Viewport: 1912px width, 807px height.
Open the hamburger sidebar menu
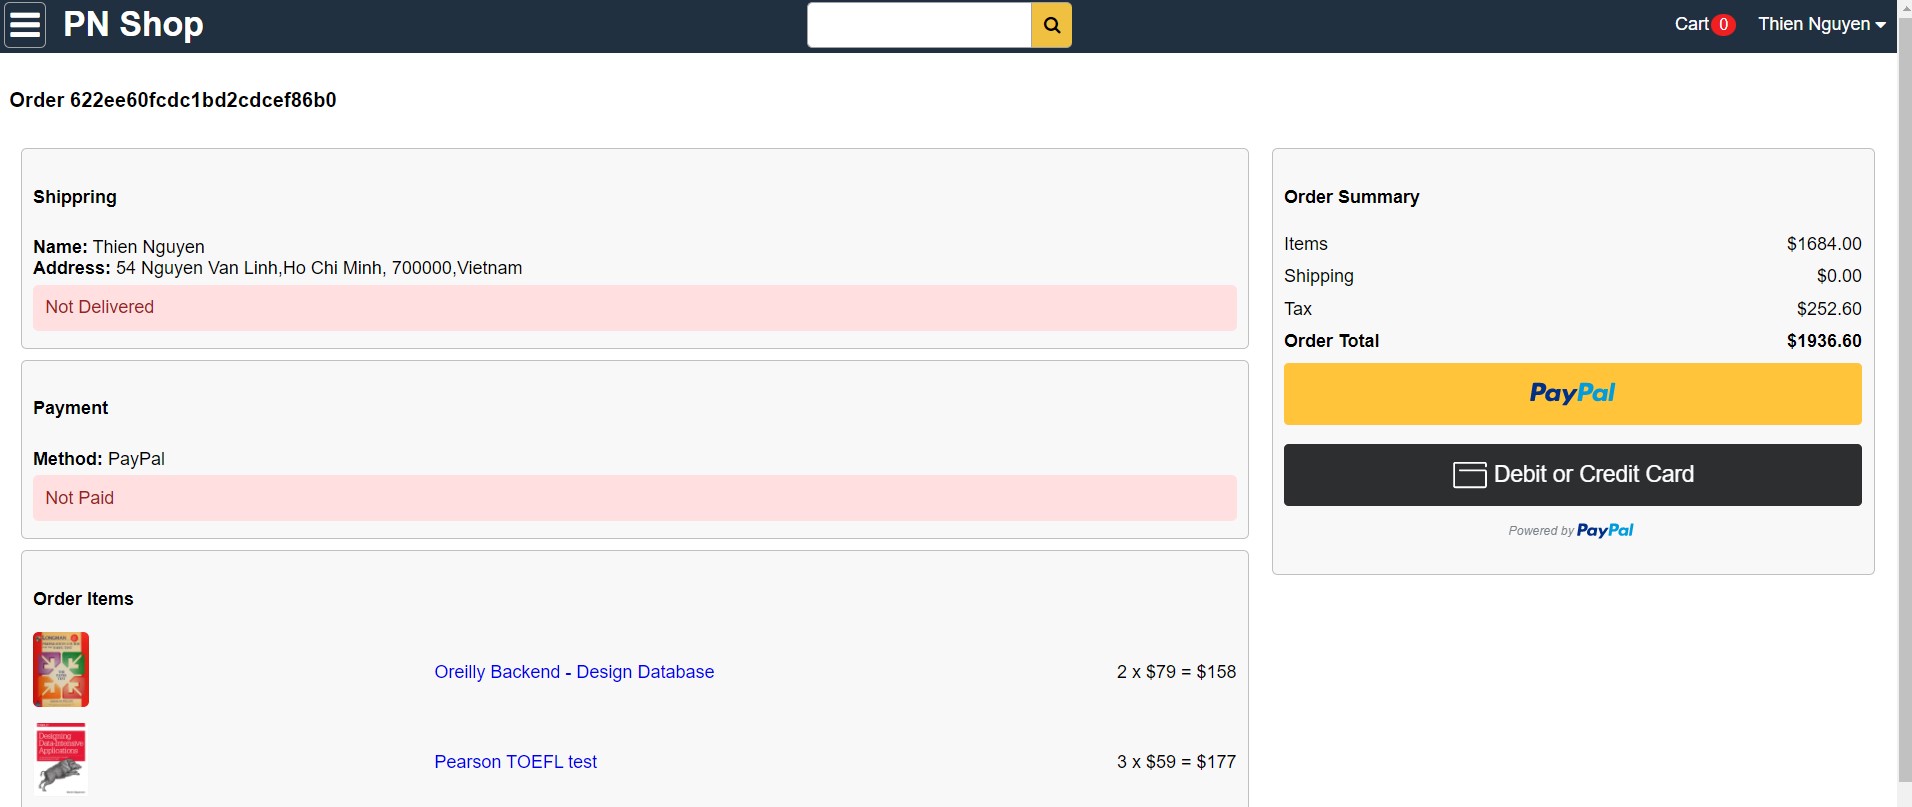pyautogui.click(x=25, y=25)
